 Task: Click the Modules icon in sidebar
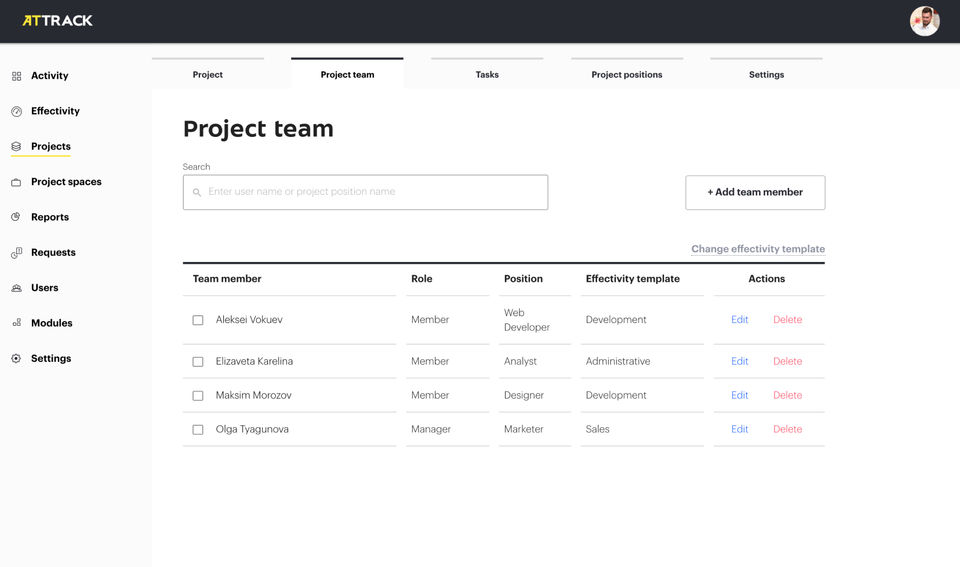coord(17,323)
